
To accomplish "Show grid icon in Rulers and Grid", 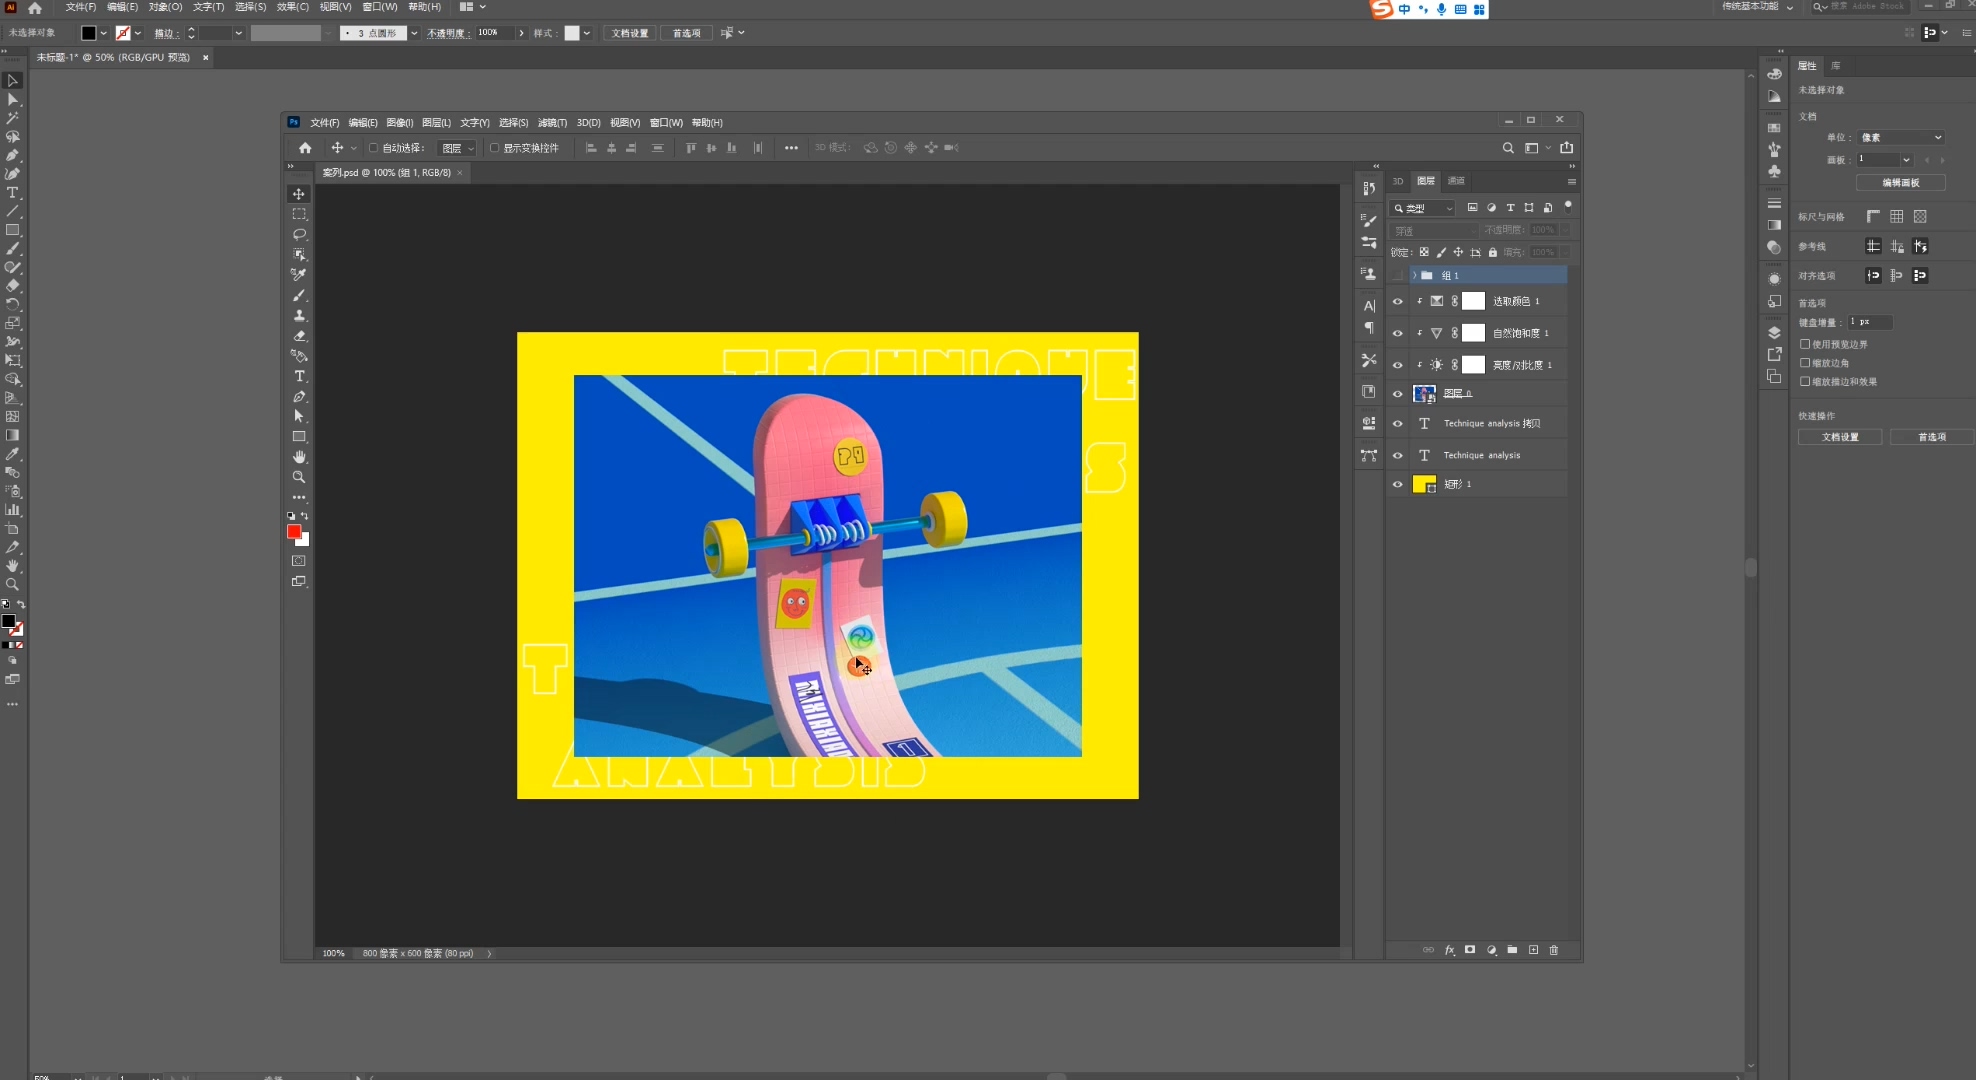I will 1897,216.
